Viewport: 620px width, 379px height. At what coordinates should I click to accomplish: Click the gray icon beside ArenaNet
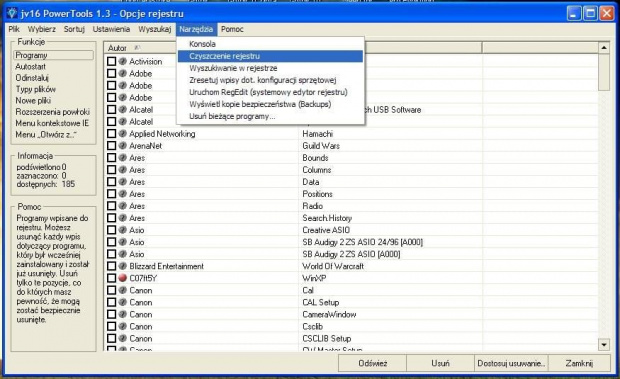pyautogui.click(x=123, y=145)
